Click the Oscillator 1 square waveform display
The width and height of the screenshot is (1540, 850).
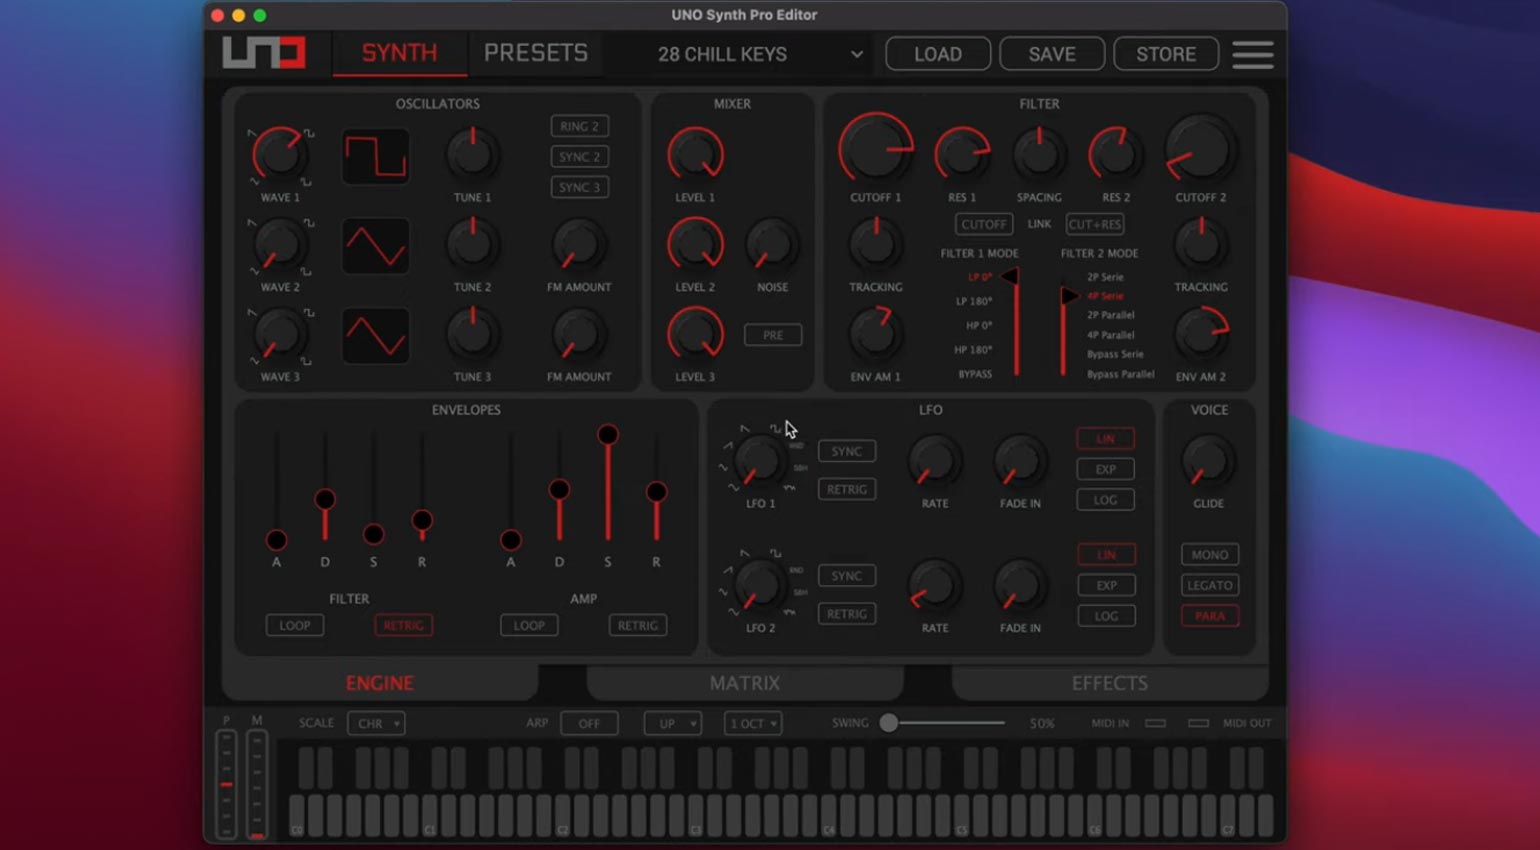[x=375, y=157]
